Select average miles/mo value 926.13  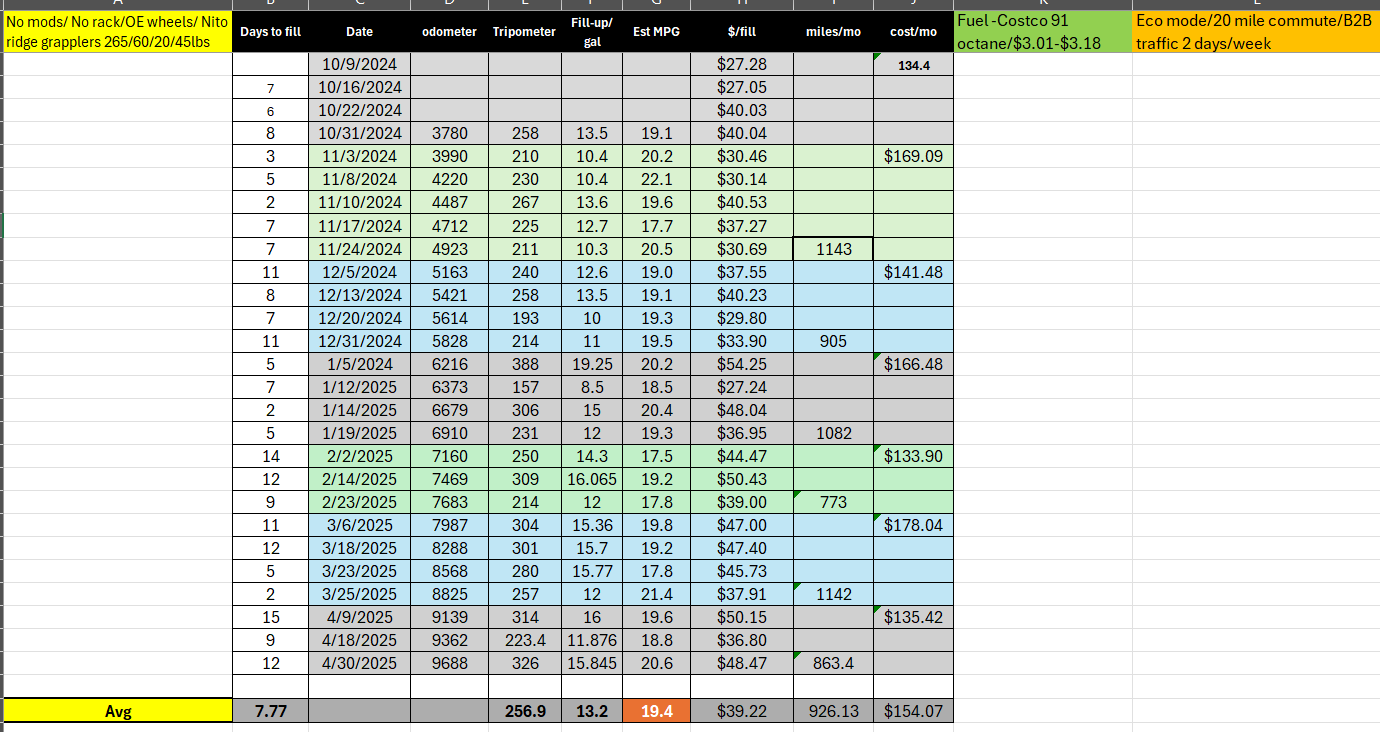point(833,711)
